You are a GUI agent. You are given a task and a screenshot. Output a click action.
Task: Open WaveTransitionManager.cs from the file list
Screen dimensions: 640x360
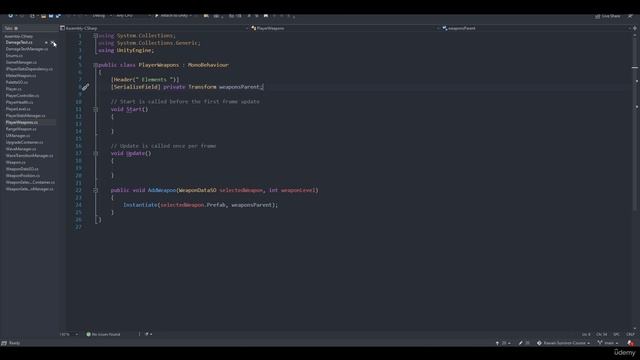[x=29, y=156]
